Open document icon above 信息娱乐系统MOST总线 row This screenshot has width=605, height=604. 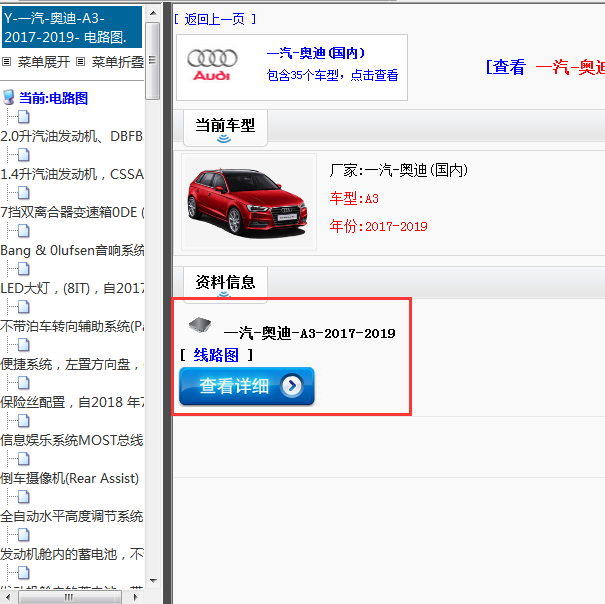coord(24,421)
